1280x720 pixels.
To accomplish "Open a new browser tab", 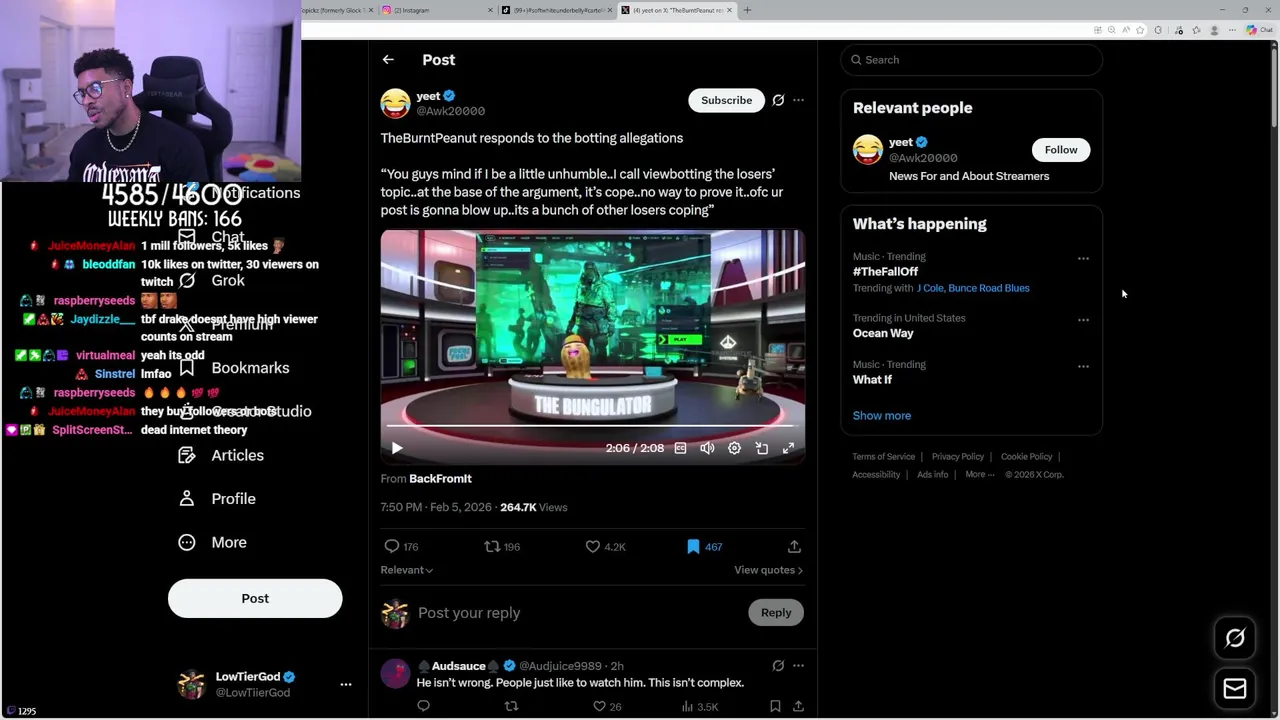I will [x=747, y=10].
